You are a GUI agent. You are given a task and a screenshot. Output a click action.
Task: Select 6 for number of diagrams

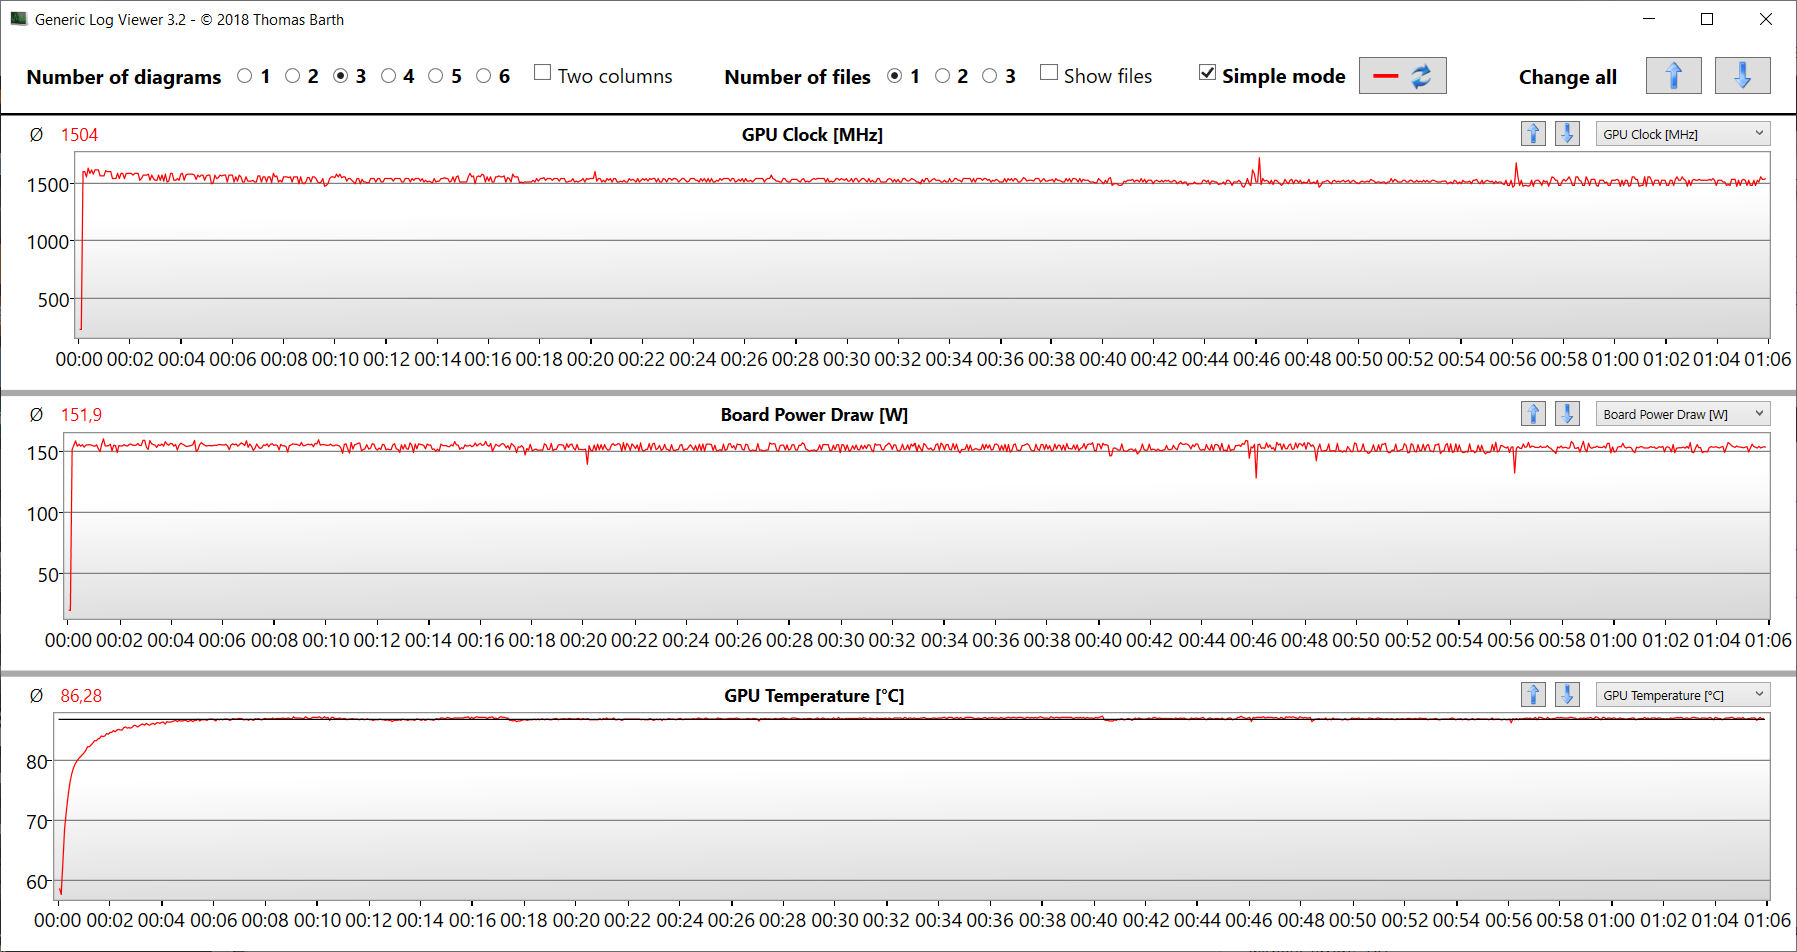pos(484,76)
